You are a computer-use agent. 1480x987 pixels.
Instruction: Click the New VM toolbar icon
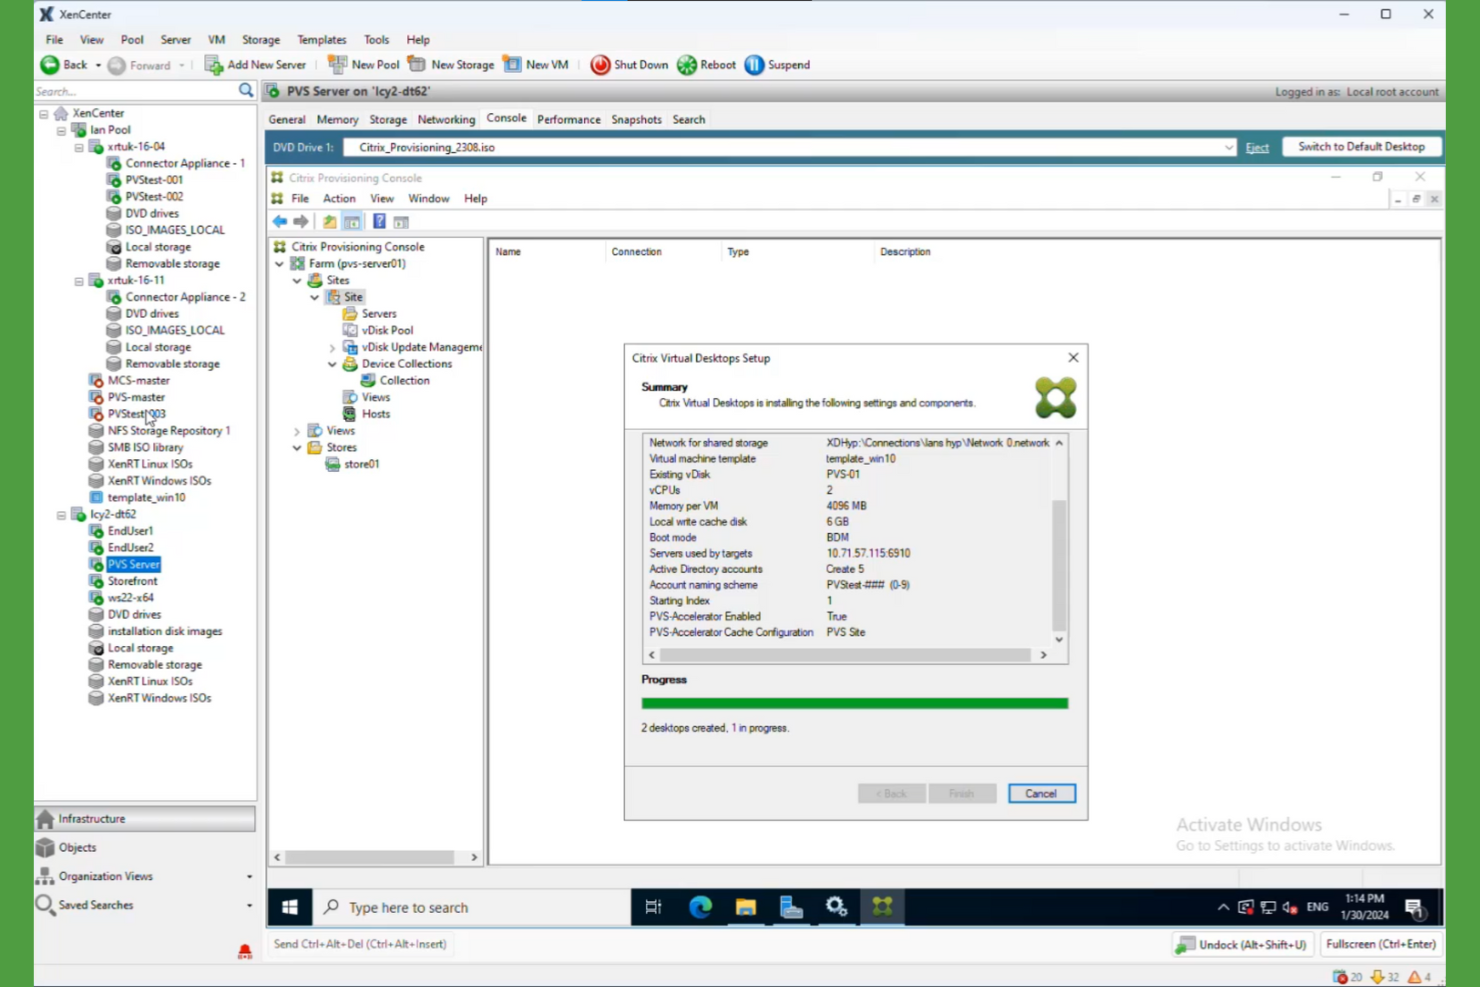pos(512,65)
